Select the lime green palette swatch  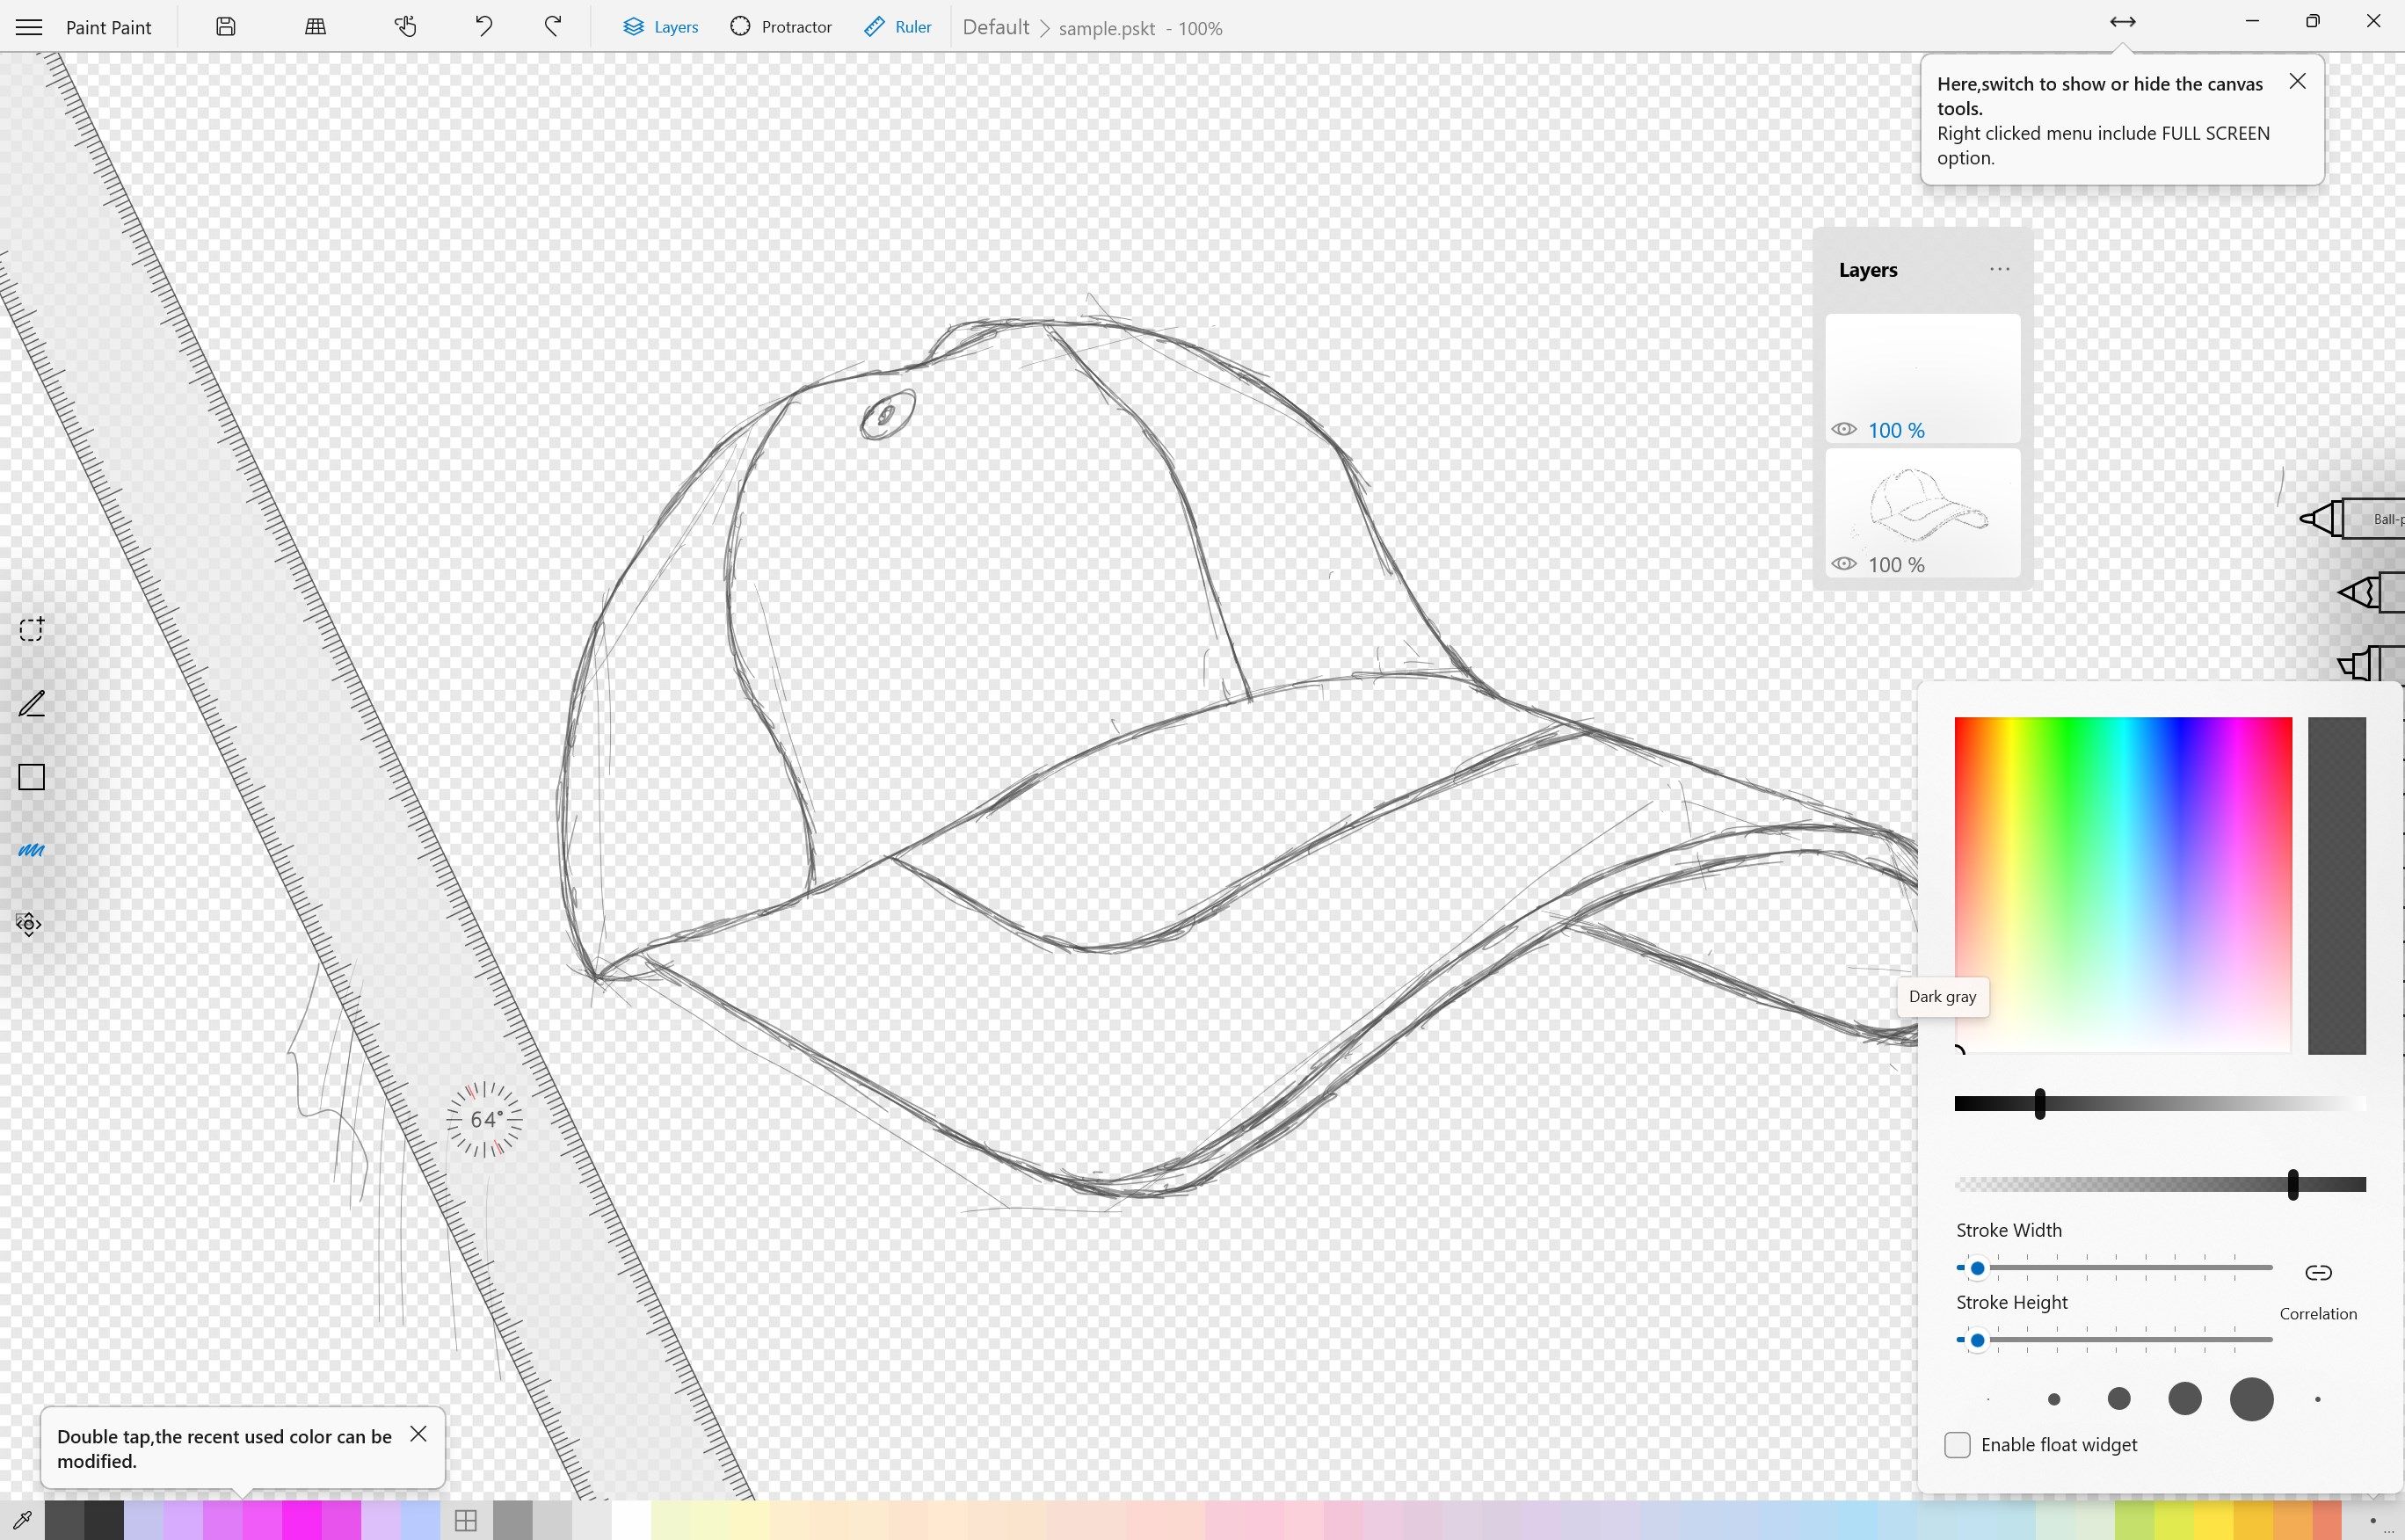coord(2135,1521)
